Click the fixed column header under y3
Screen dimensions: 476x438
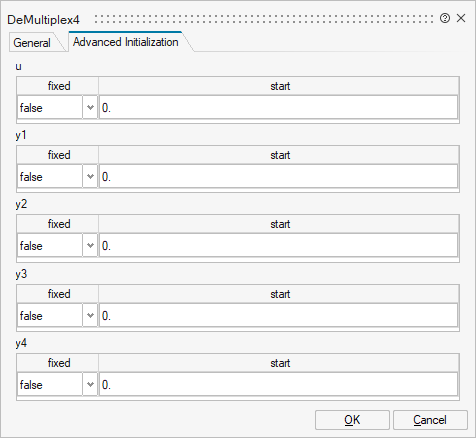point(58,294)
